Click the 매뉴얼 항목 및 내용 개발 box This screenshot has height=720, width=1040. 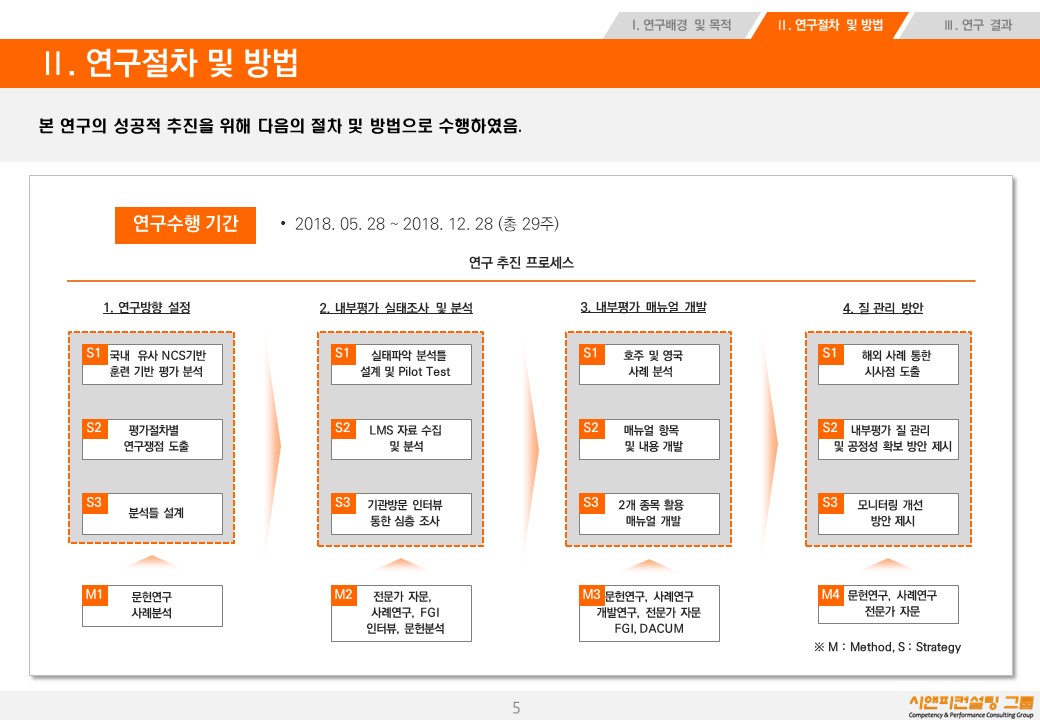click(649, 439)
